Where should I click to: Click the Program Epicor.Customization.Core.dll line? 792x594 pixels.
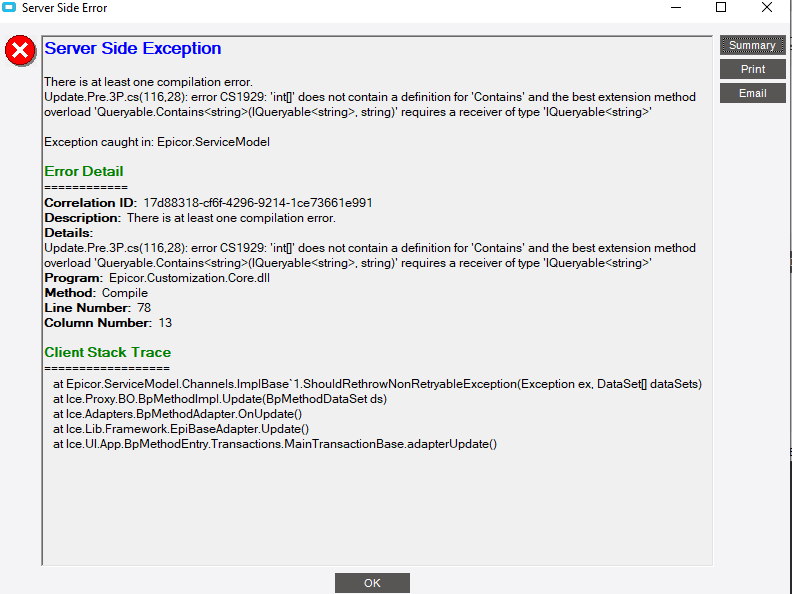[x=157, y=278]
